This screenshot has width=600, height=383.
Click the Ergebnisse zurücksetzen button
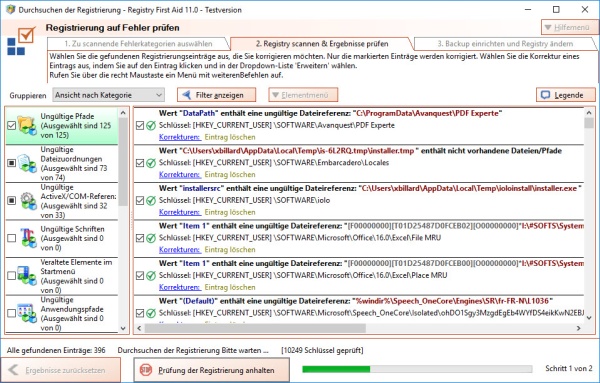click(61, 370)
